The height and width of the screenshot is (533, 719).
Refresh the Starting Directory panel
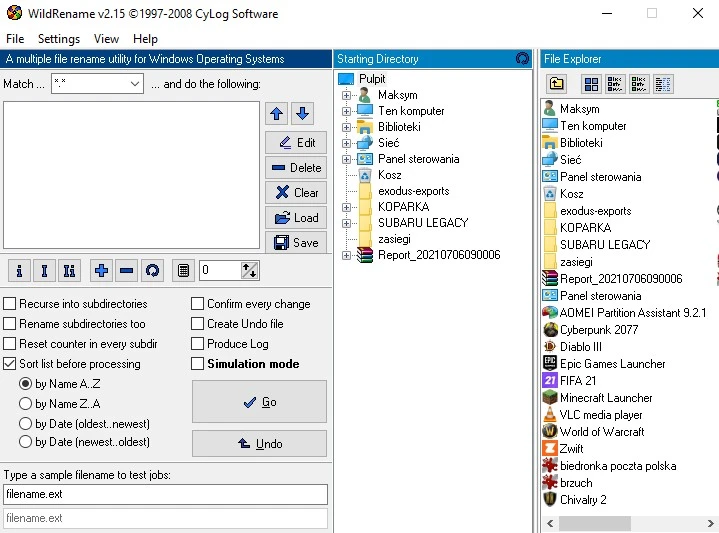(x=522, y=59)
